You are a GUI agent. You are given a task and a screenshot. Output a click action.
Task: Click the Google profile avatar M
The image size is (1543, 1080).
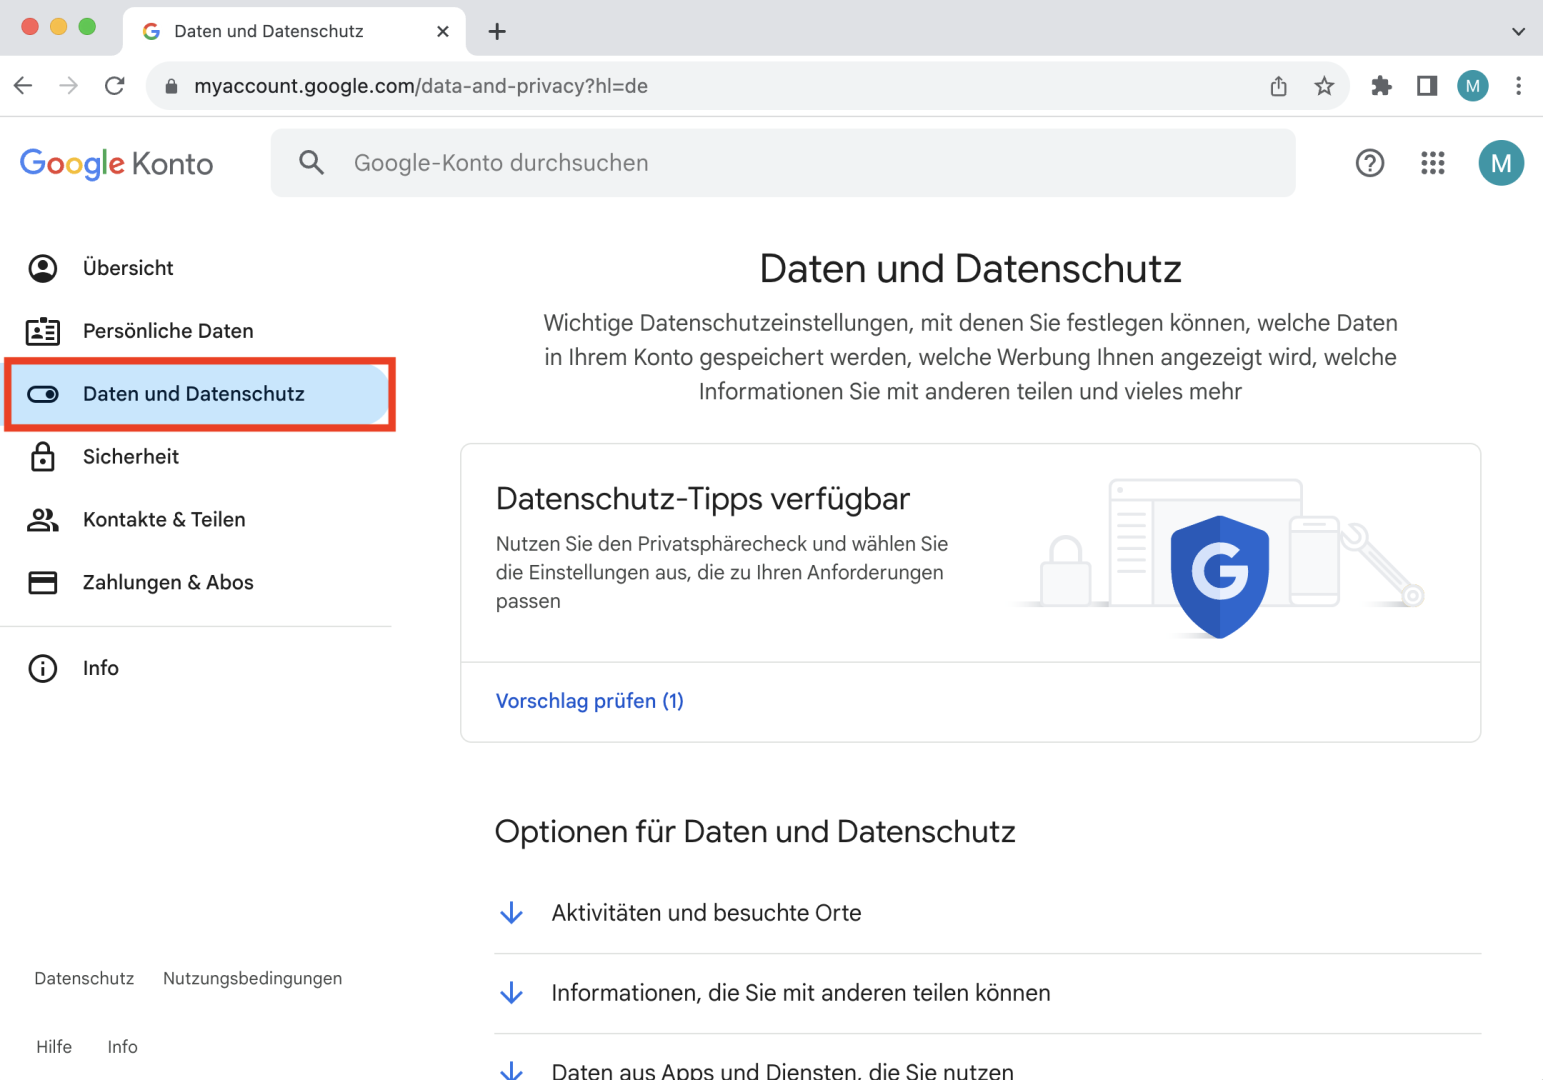click(1501, 163)
